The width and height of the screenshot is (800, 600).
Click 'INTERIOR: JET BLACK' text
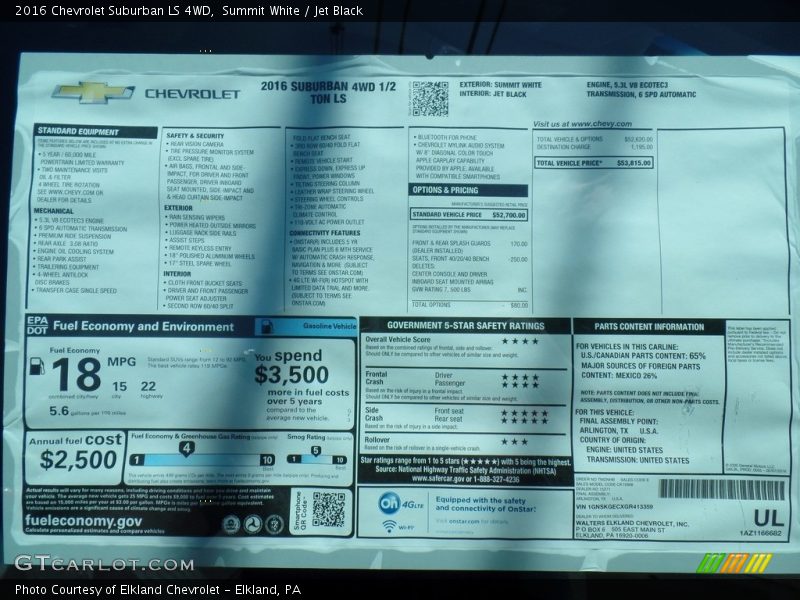pos(493,94)
